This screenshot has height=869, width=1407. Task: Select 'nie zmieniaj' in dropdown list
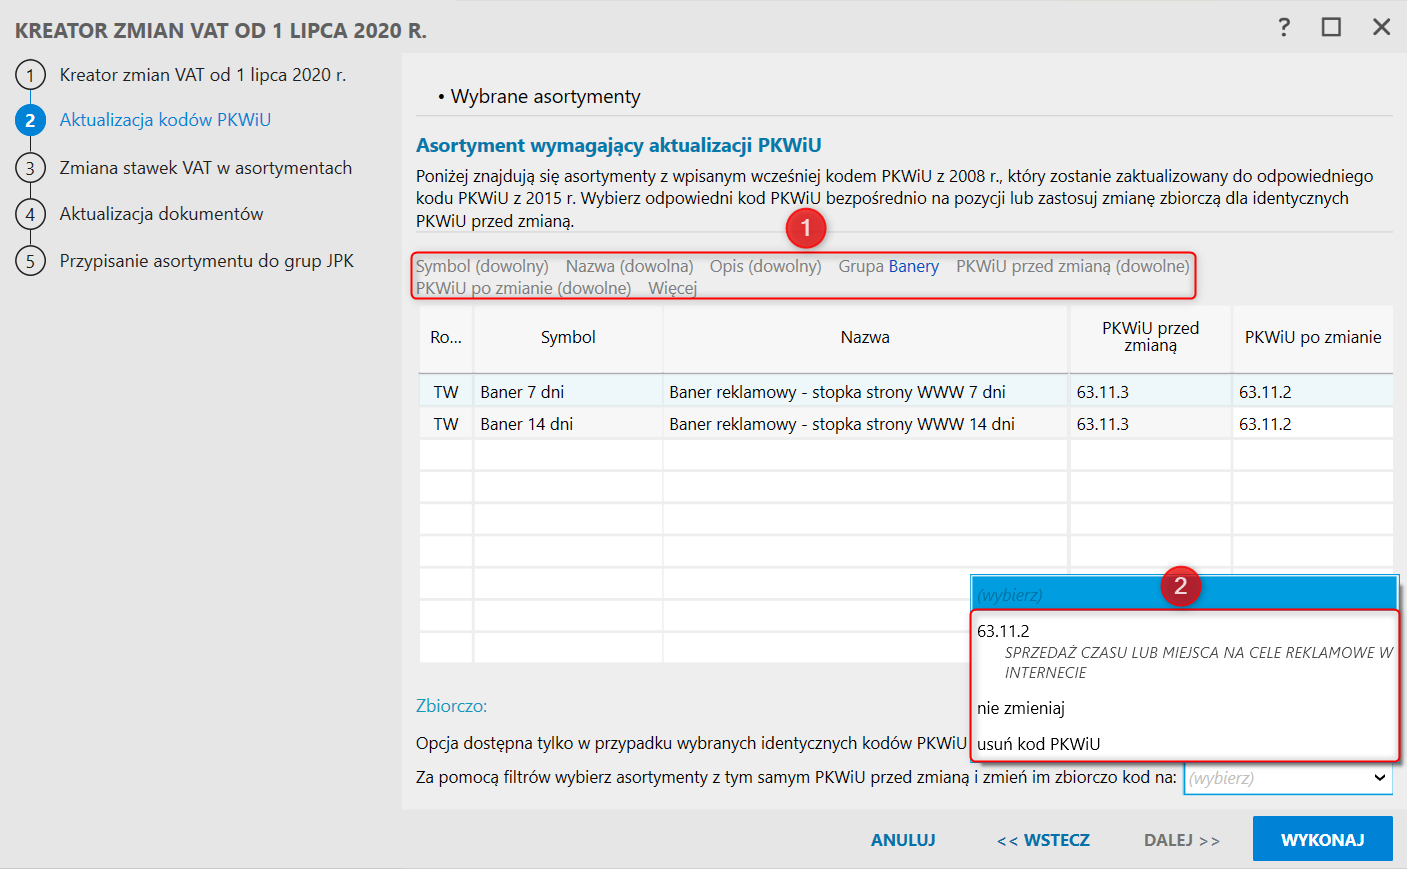[1021, 708]
